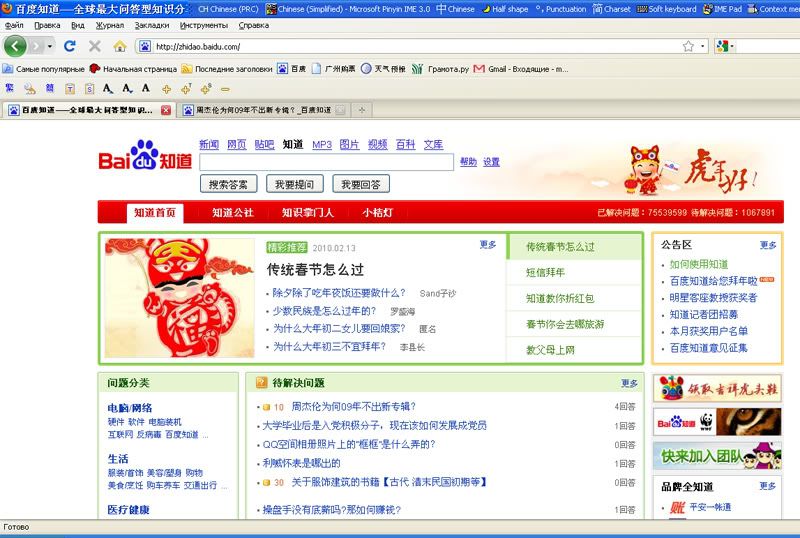Click the 领取吉祥虎头鞋 banner
This screenshot has height=538, width=800.
click(x=717, y=389)
